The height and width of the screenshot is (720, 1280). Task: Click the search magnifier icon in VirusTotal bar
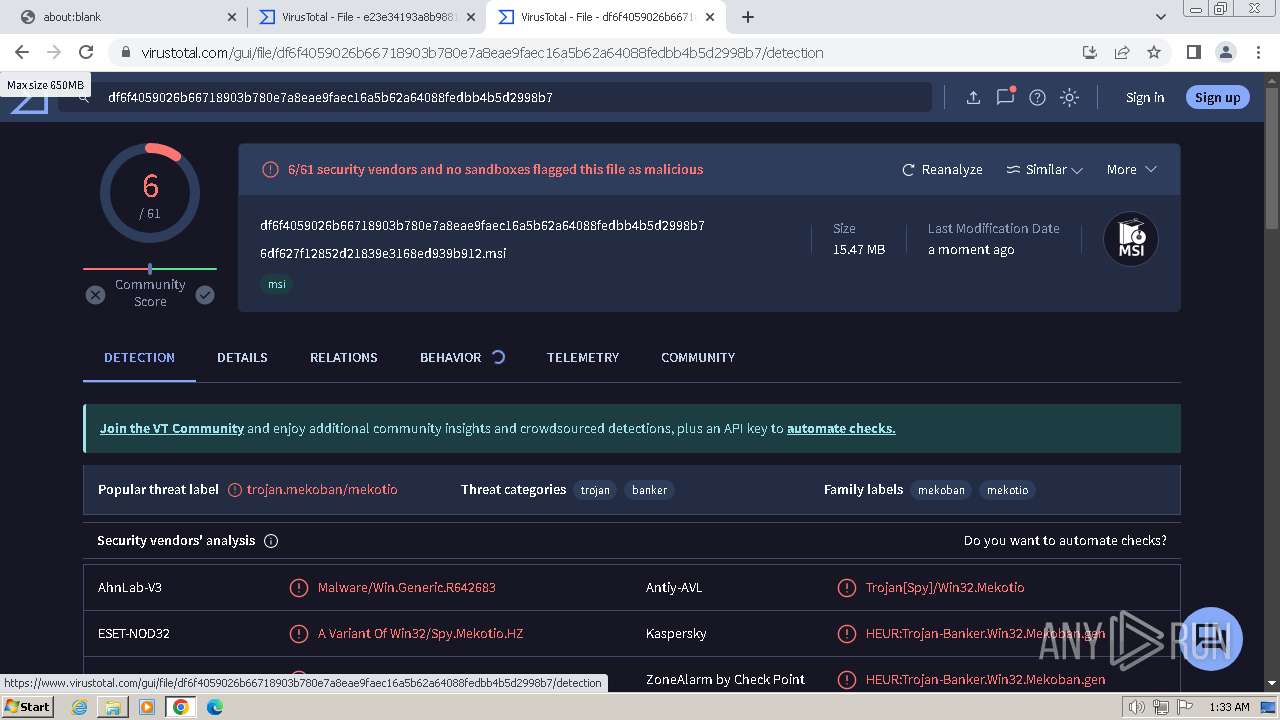pos(85,97)
